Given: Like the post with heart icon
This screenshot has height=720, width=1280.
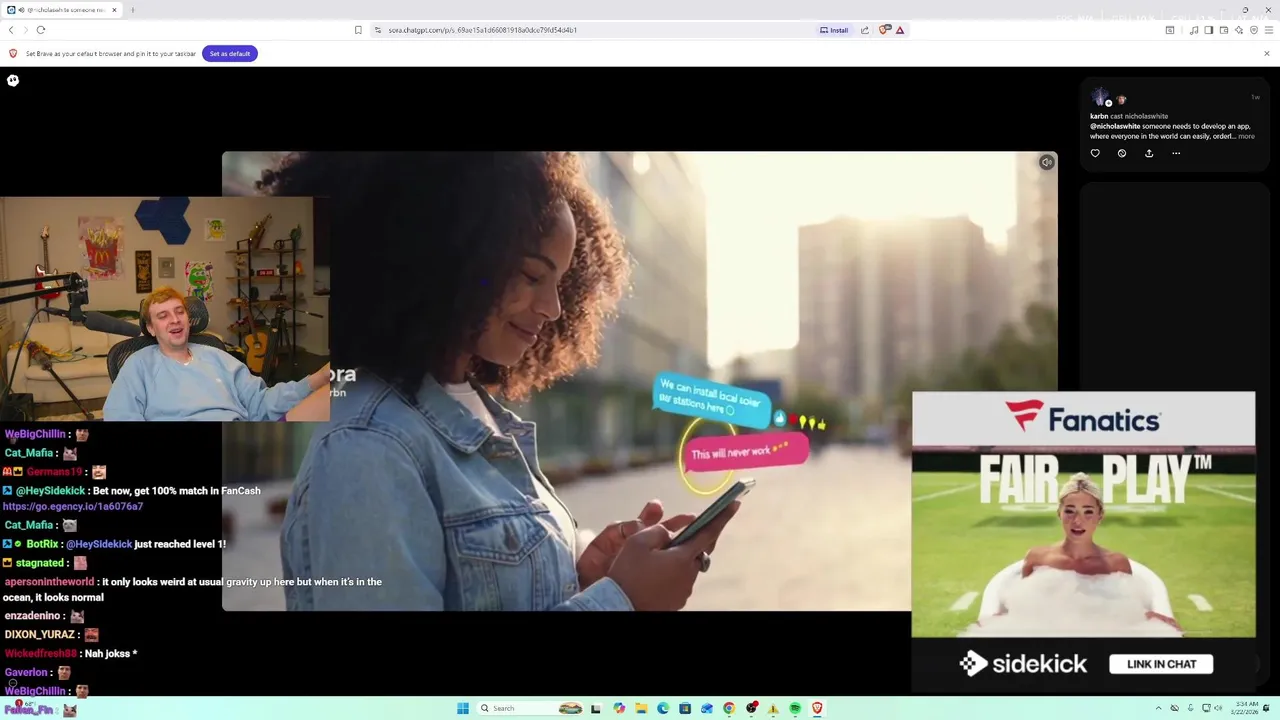Looking at the screenshot, I should coord(1095,153).
